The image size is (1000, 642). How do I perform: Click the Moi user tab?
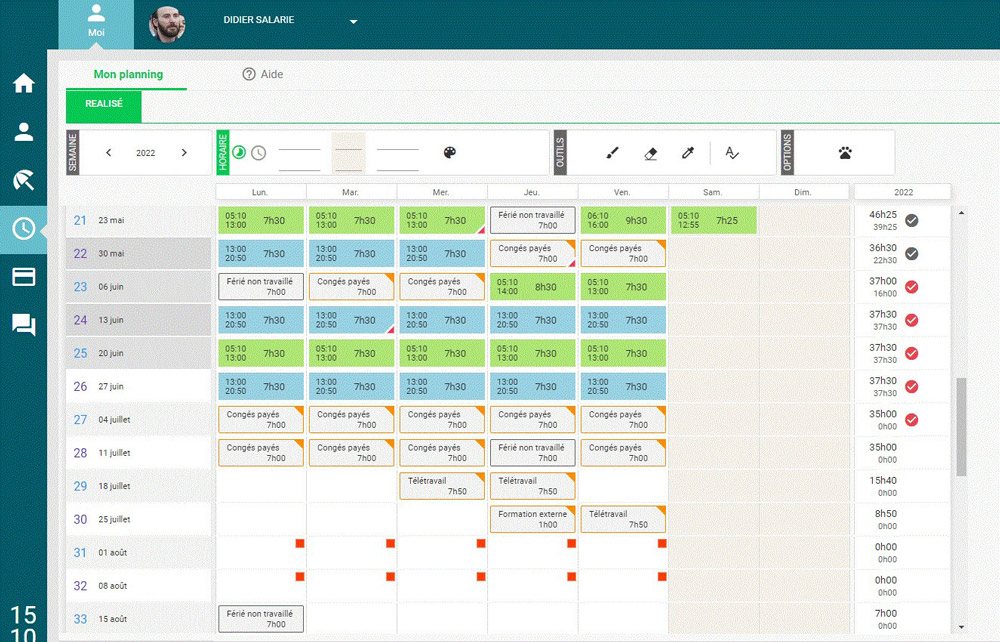[96, 23]
